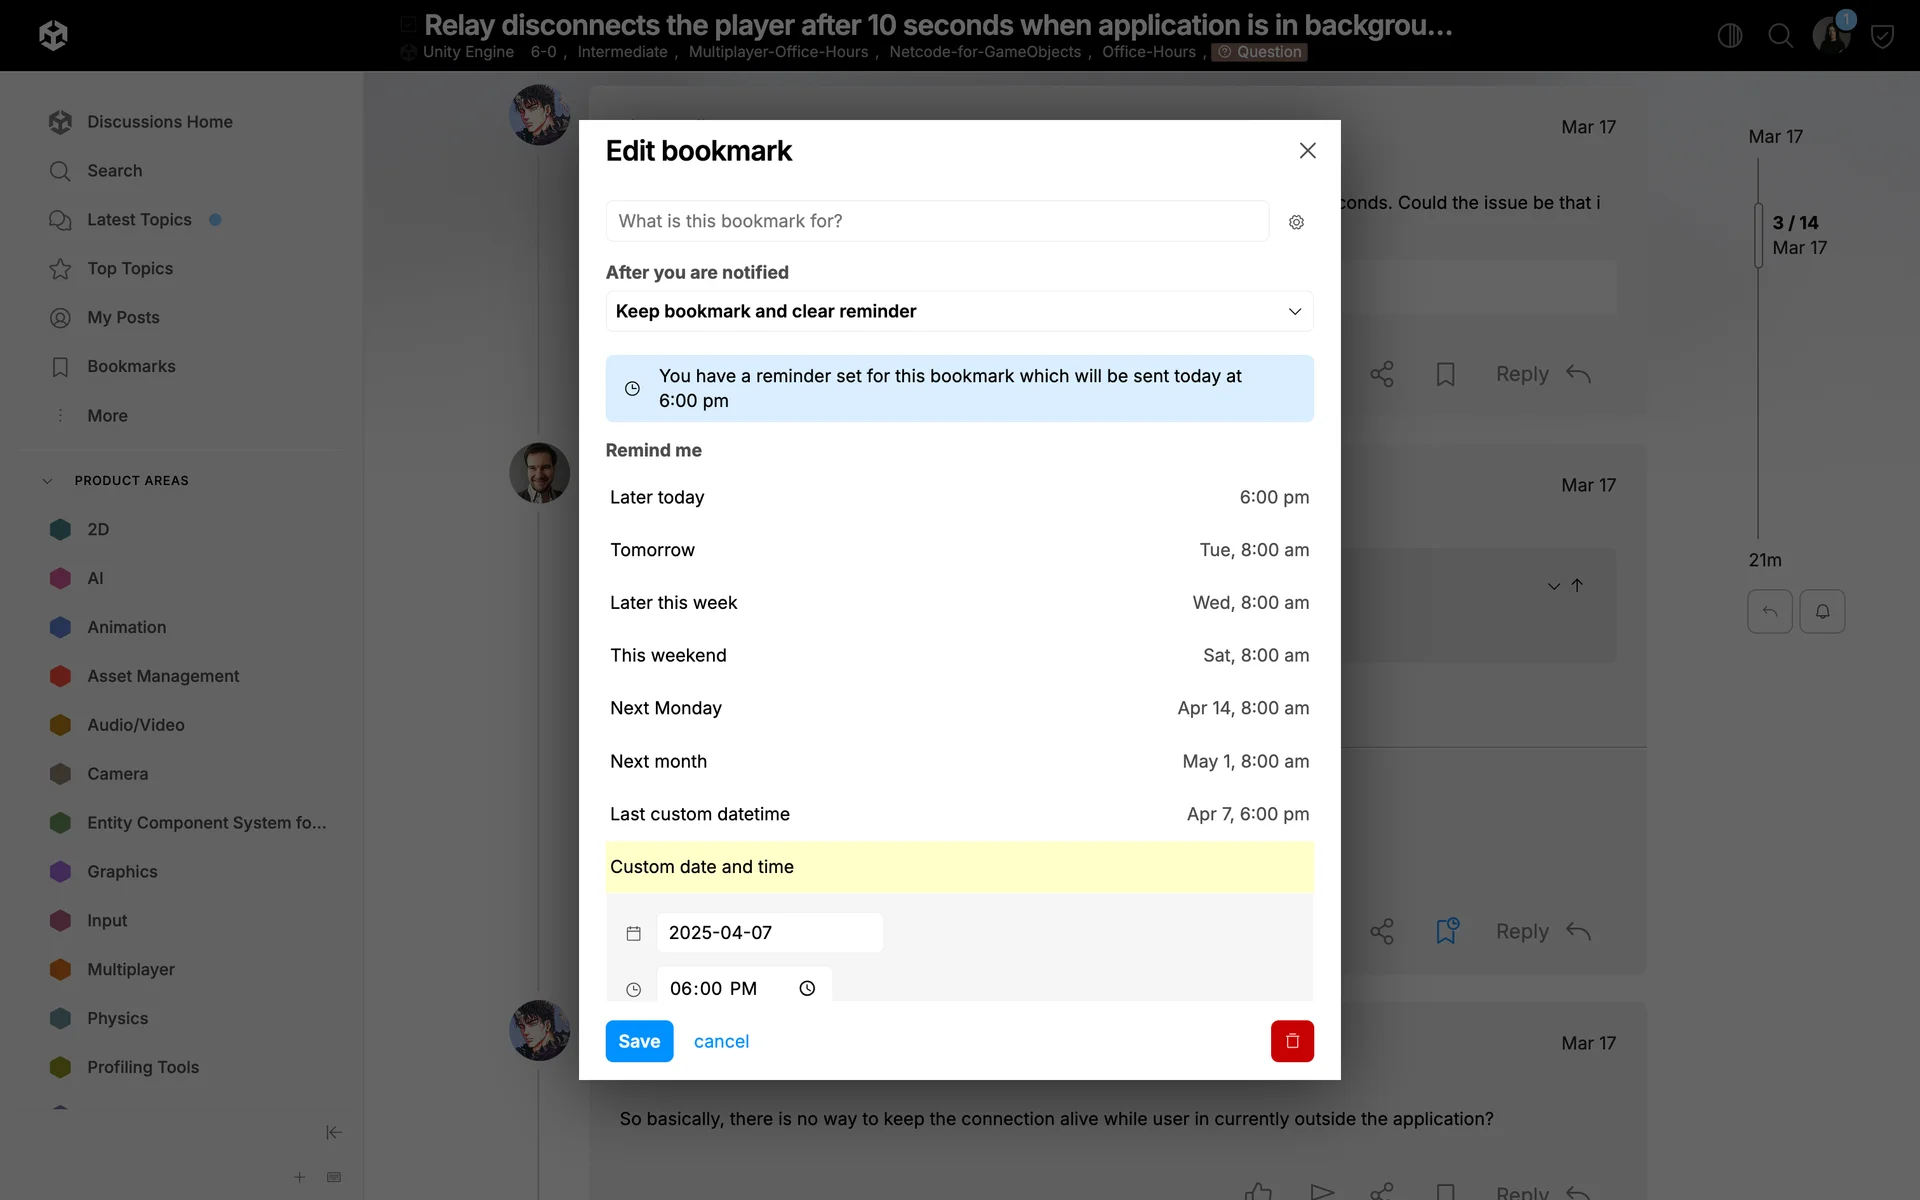1920x1200 pixels.
Task: Toggle the dark/light theme icon
Action: tap(1729, 36)
